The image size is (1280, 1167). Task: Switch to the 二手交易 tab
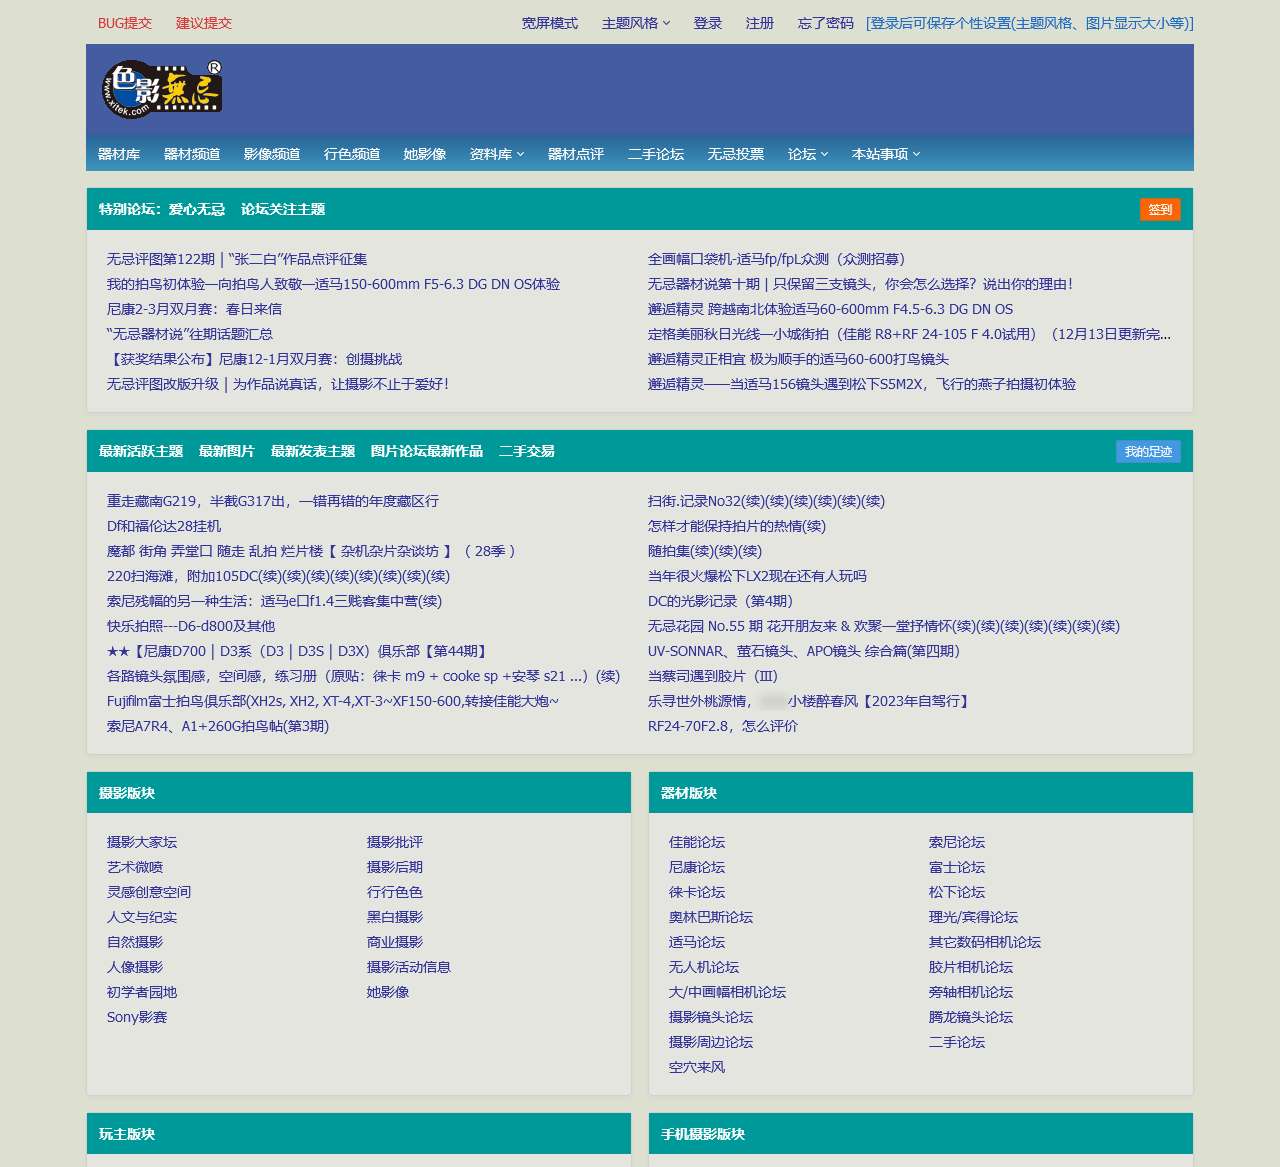coord(527,451)
